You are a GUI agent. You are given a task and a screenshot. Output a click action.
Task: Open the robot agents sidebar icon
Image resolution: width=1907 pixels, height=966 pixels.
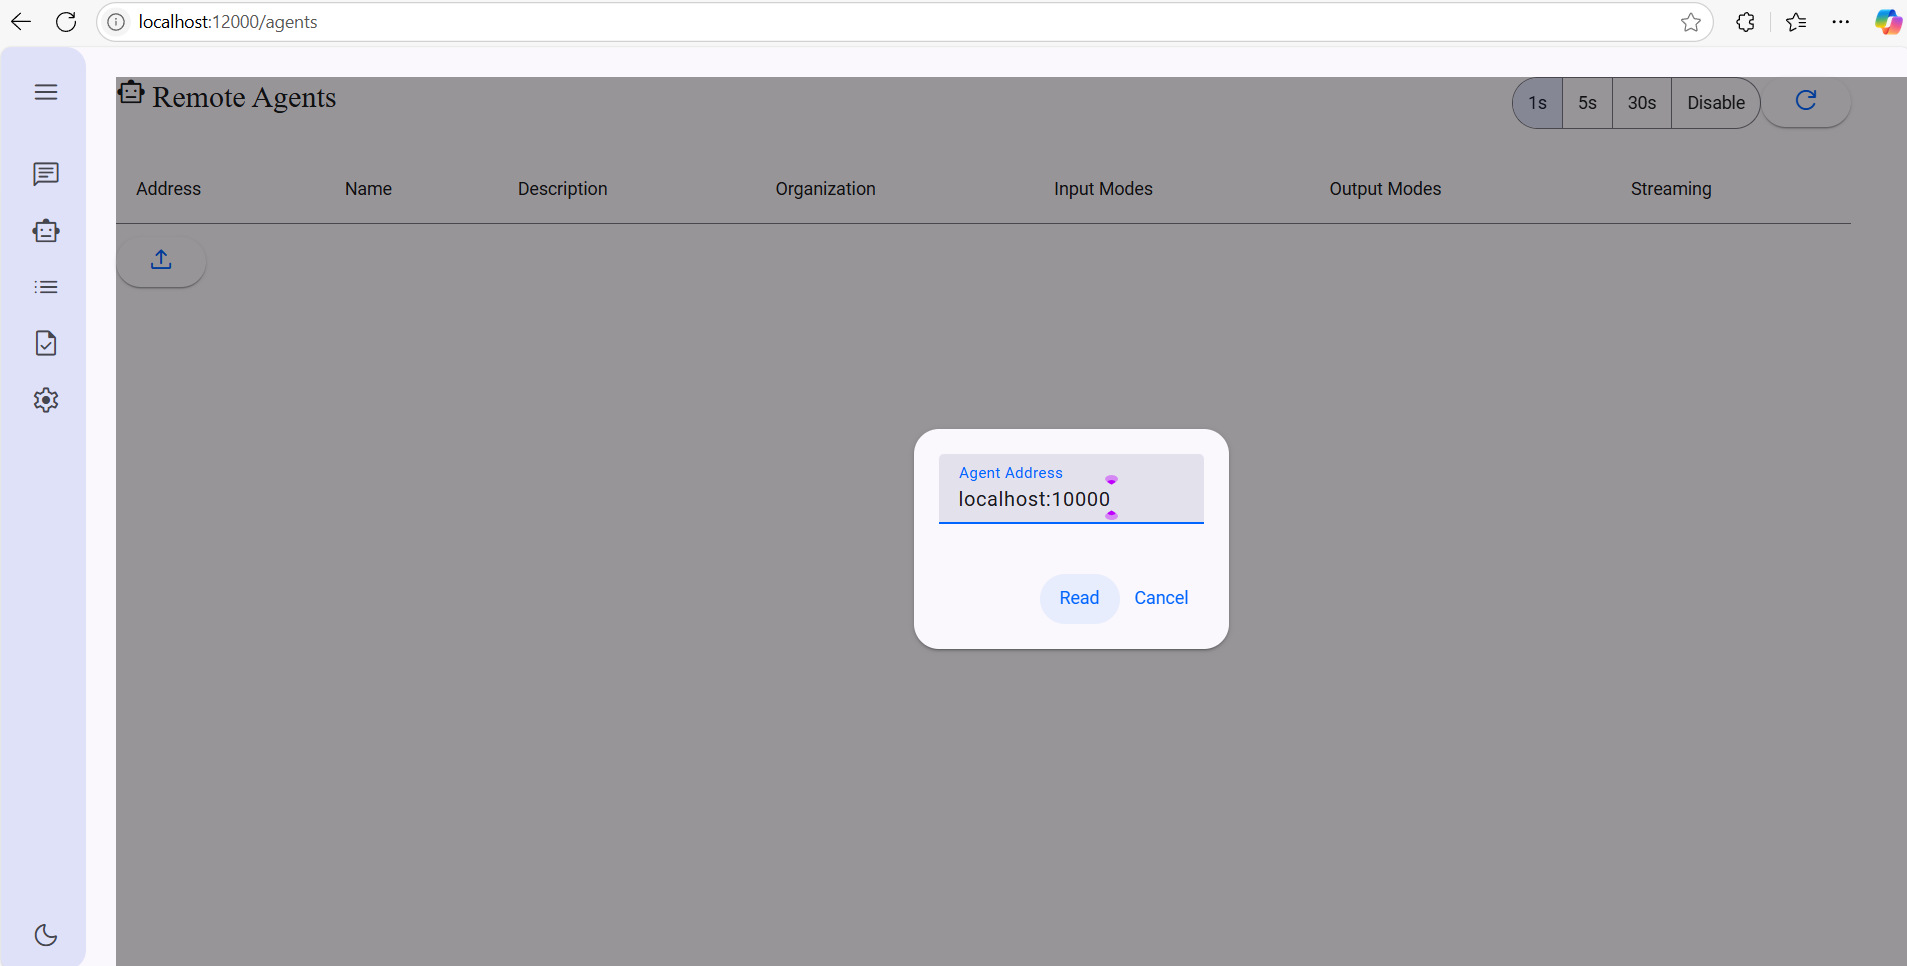coord(46,231)
